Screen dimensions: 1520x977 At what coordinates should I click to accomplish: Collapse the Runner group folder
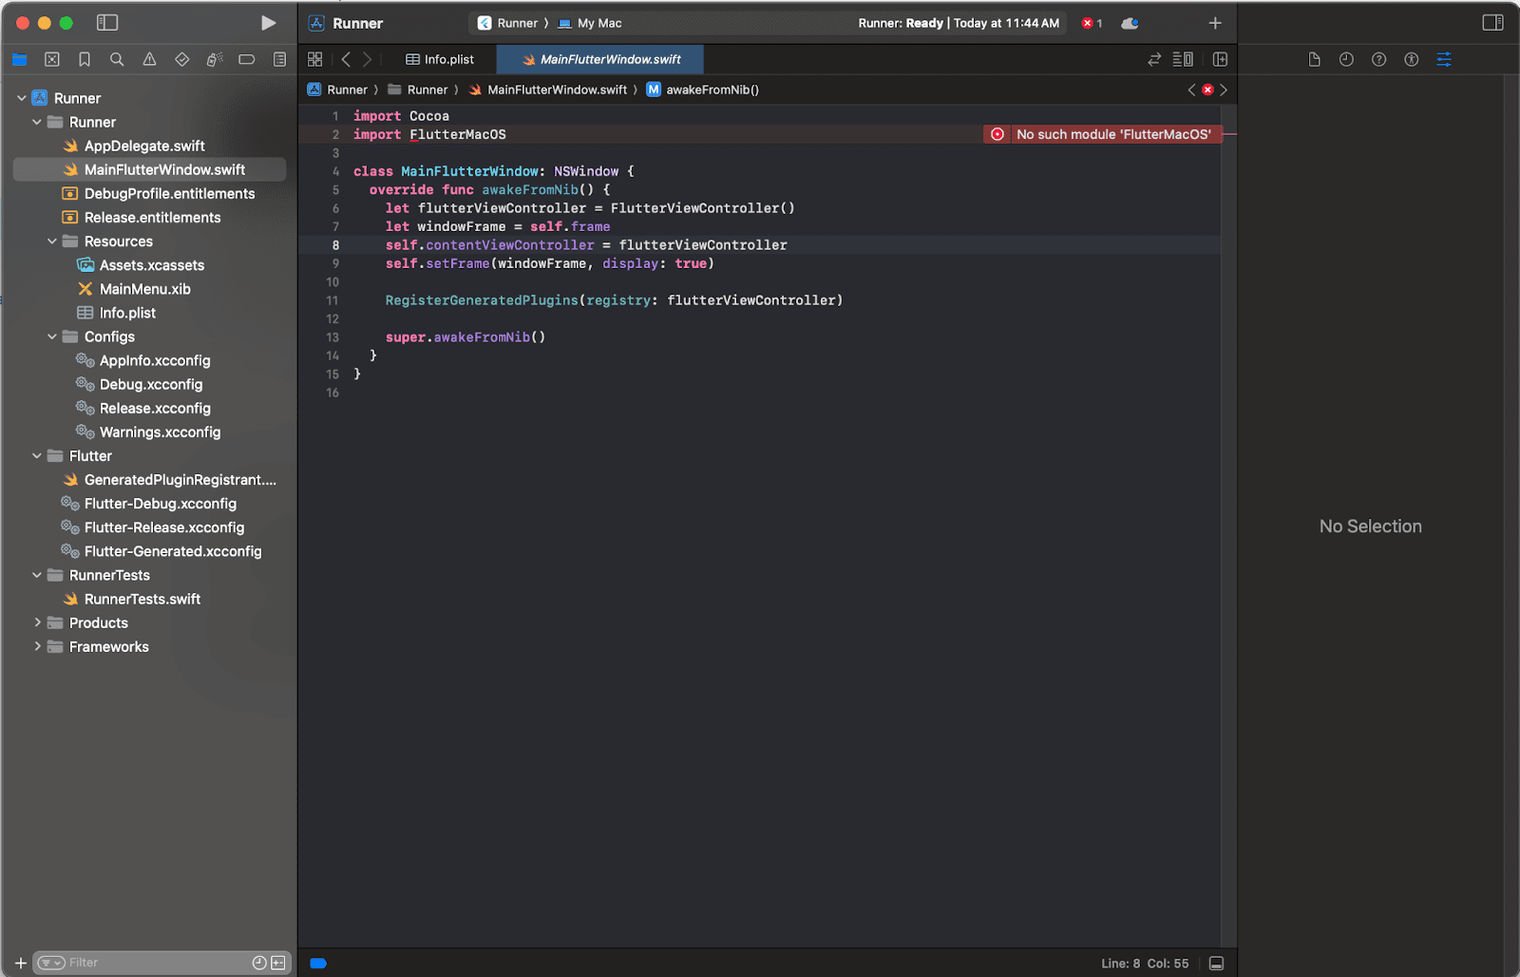pyautogui.click(x=37, y=122)
